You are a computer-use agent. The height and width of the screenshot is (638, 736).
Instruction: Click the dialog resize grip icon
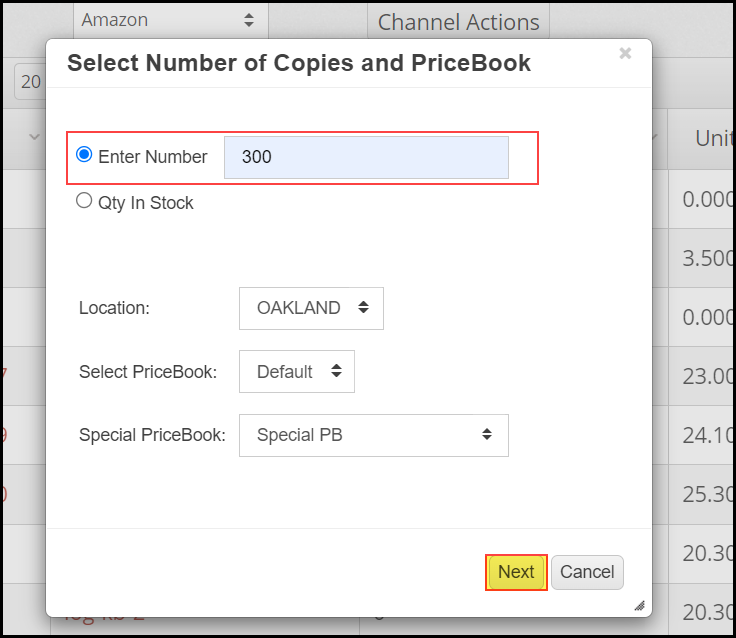coord(639,606)
